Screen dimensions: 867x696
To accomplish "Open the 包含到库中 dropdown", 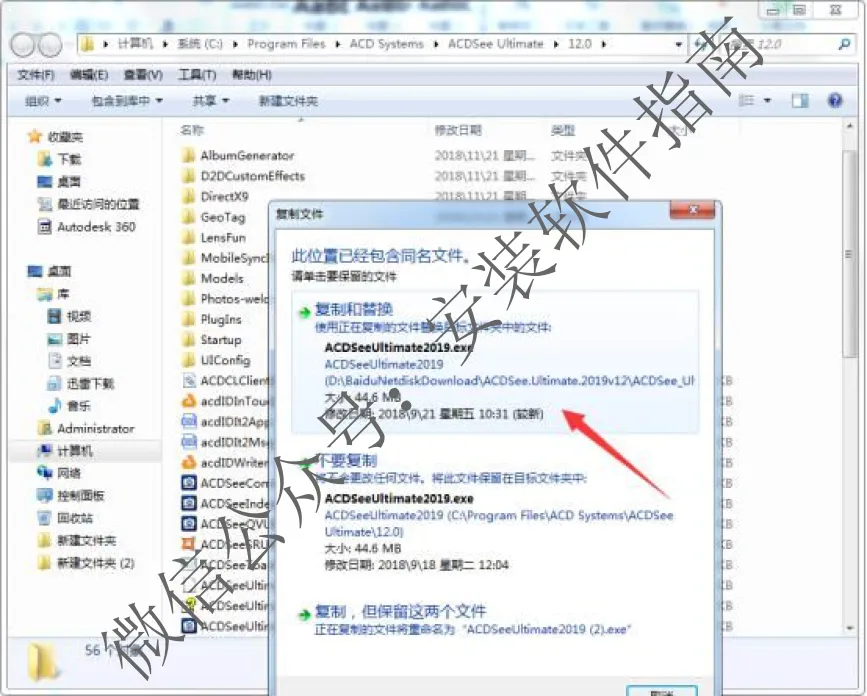I will 127,101.
